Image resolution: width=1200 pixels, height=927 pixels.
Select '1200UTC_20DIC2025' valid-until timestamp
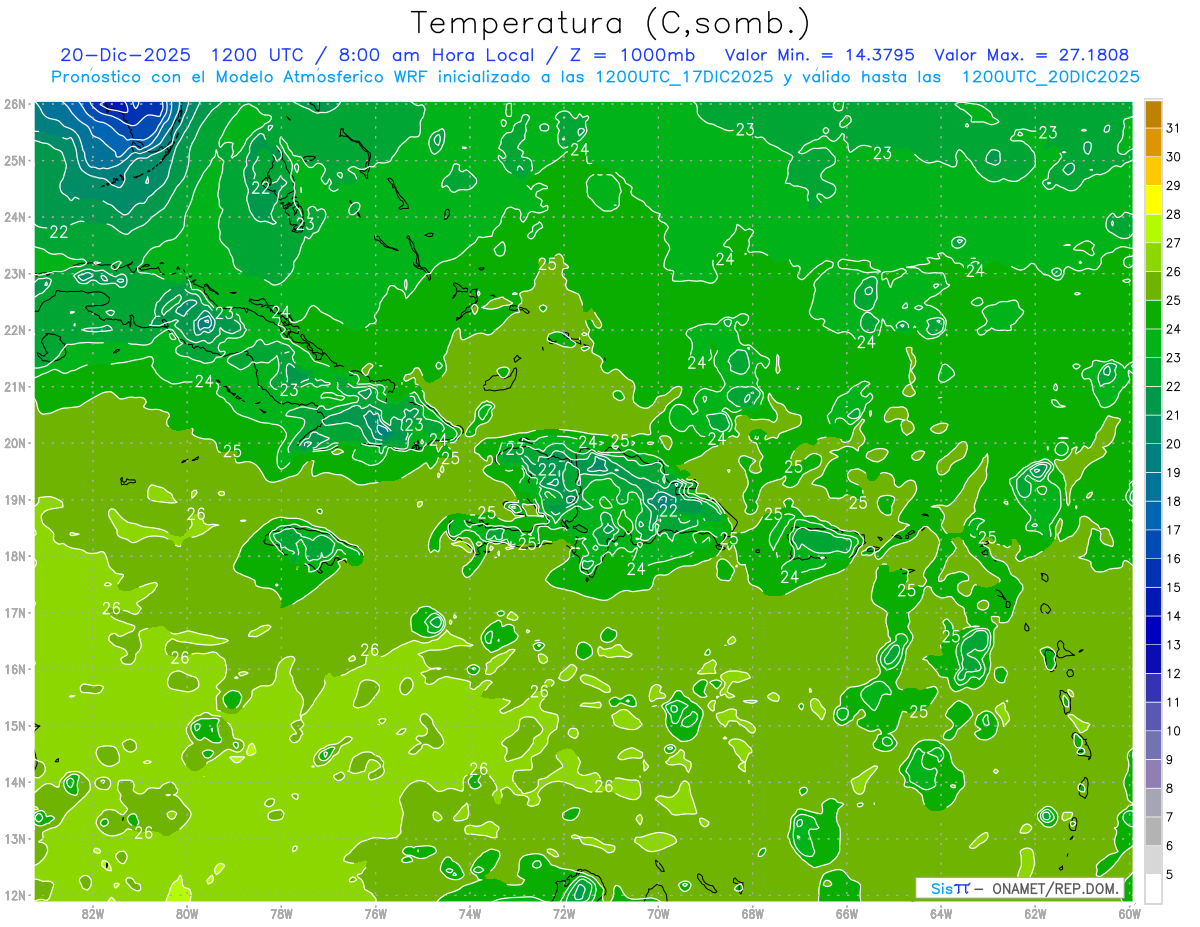[1050, 77]
